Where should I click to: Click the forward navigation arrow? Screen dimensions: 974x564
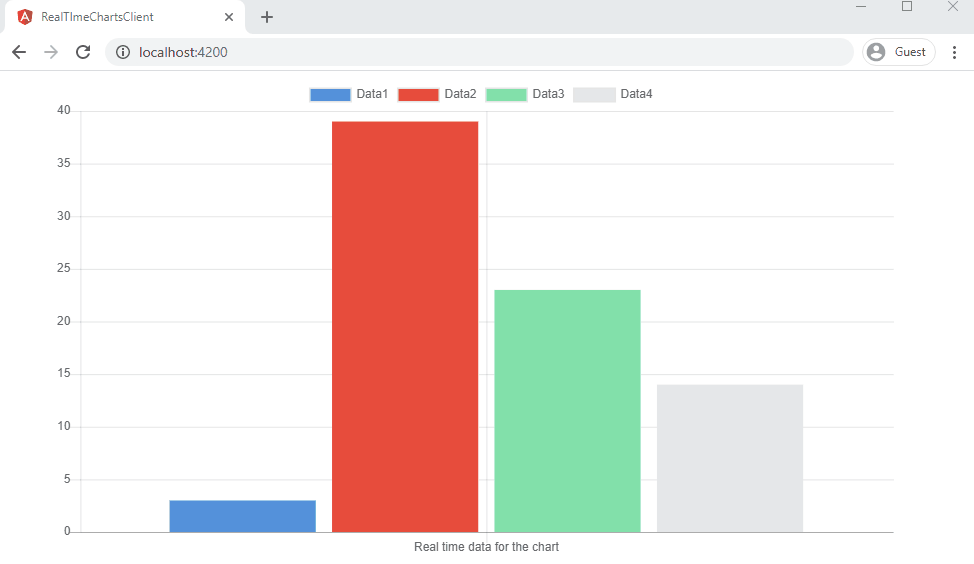51,52
